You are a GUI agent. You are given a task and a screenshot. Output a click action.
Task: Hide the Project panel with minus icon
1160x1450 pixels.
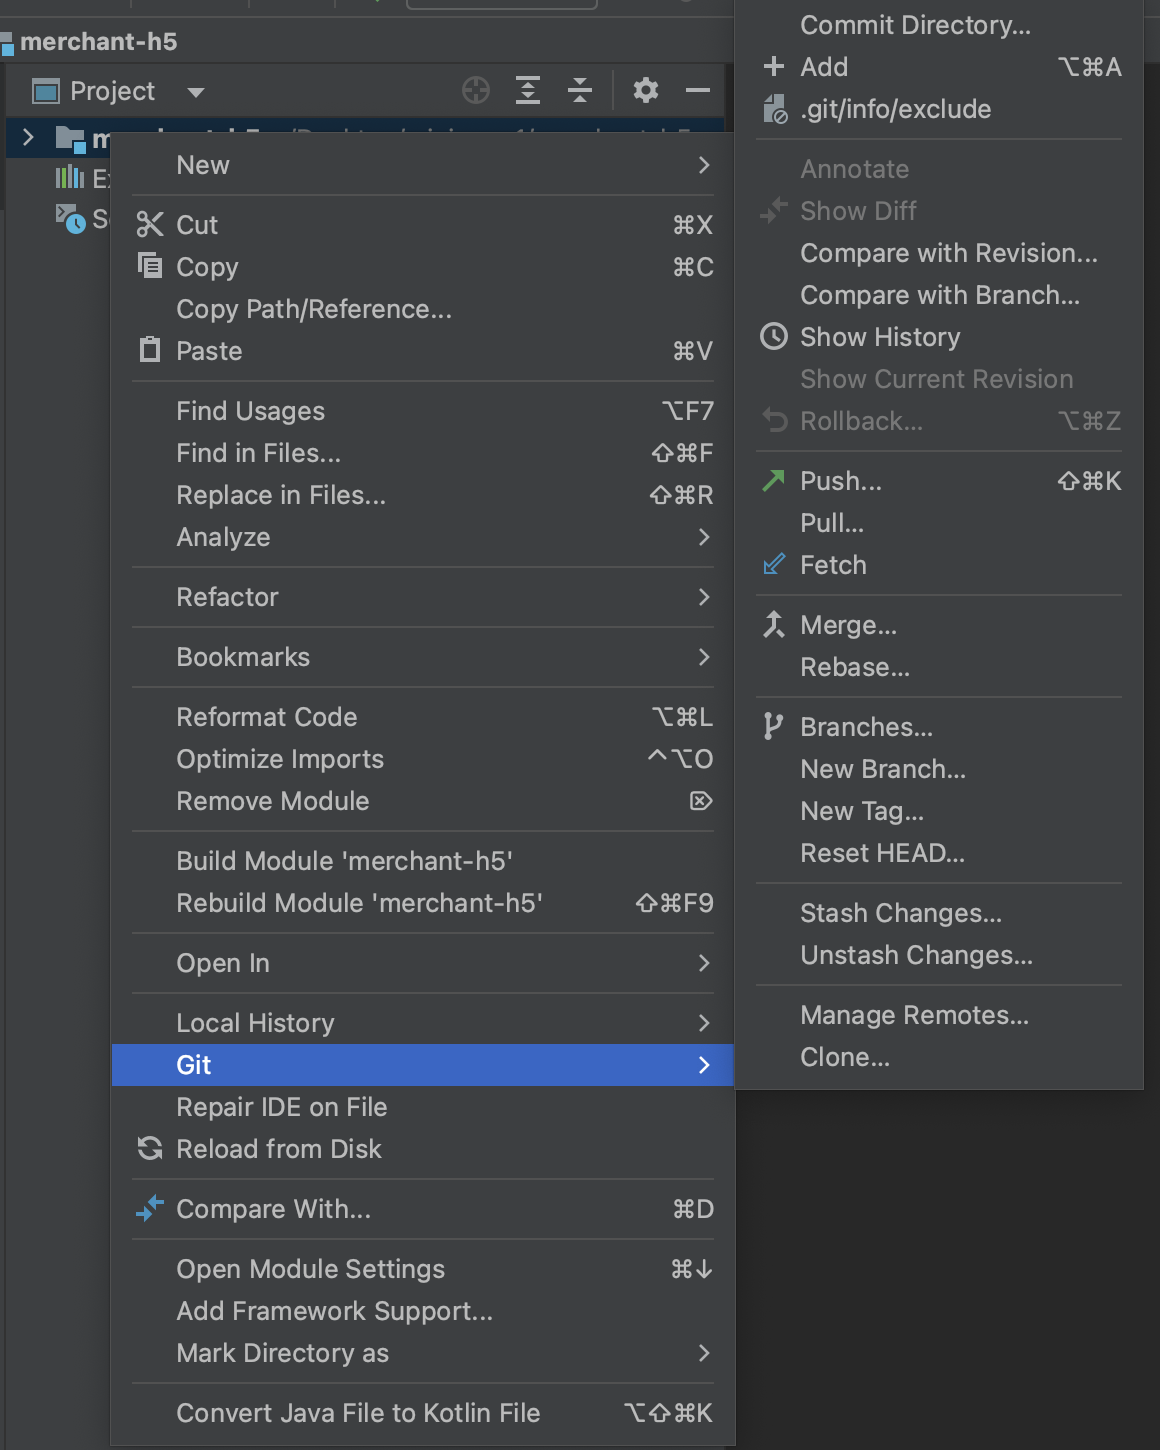[x=698, y=91]
